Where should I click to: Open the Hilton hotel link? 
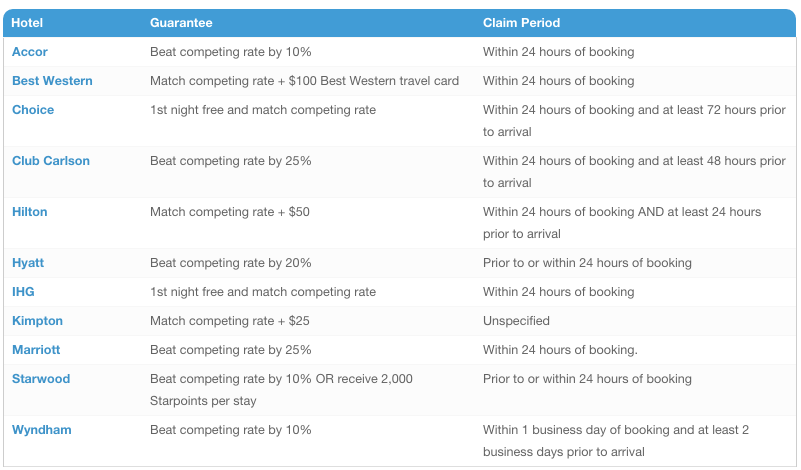click(30, 212)
